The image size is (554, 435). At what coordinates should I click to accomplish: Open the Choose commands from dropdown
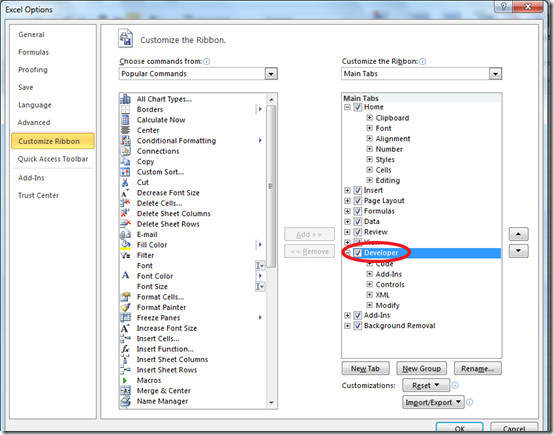(271, 74)
